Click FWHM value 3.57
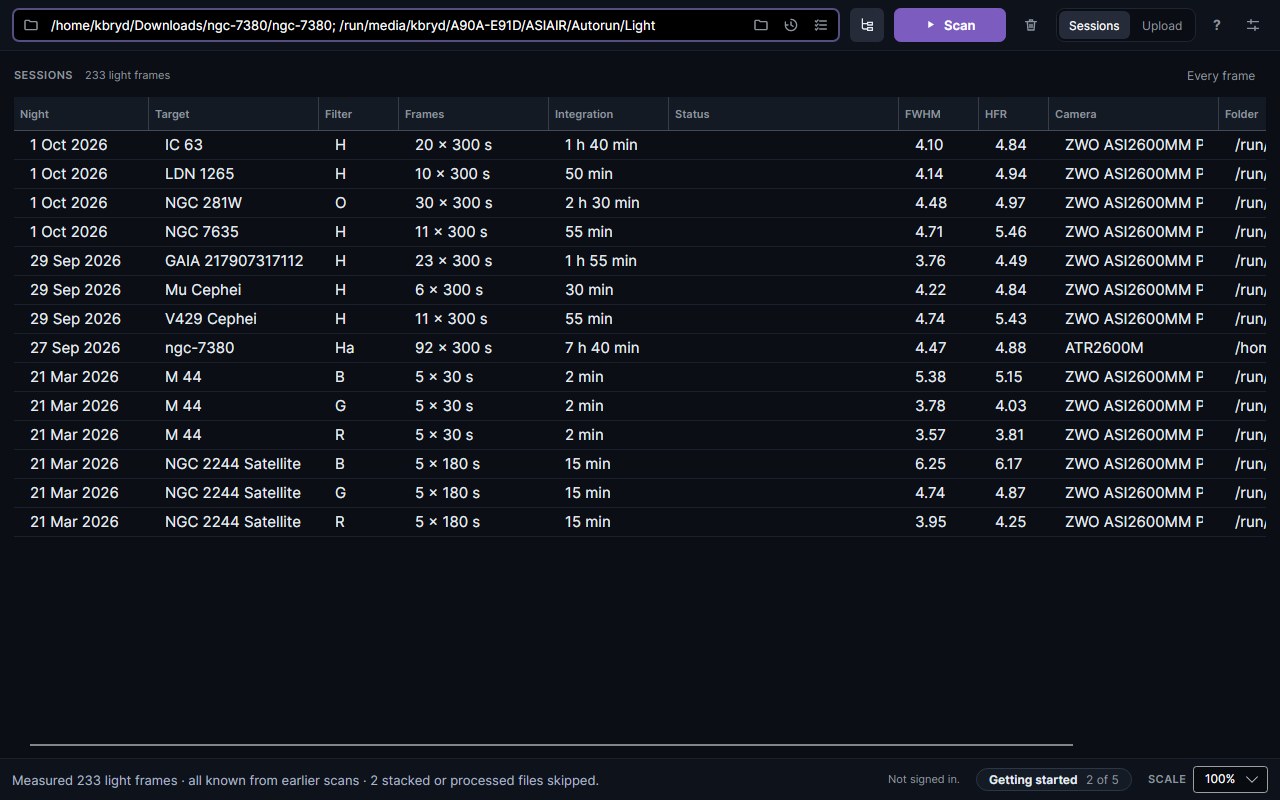The width and height of the screenshot is (1280, 800). [x=929, y=435]
